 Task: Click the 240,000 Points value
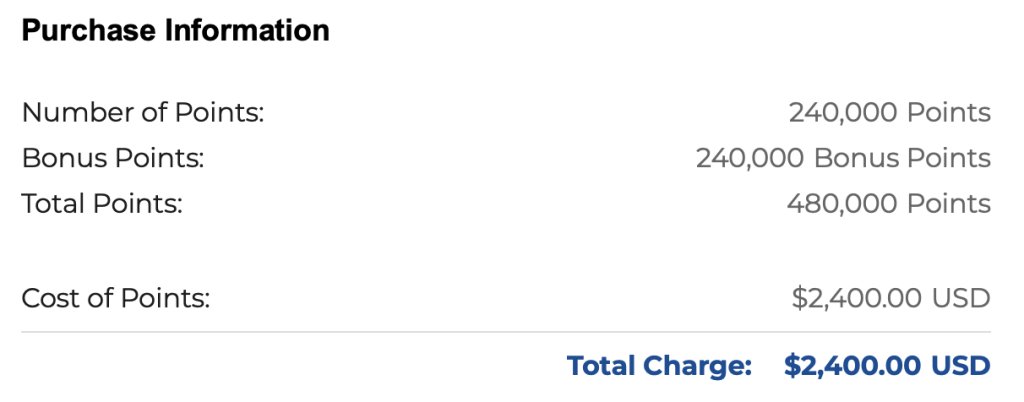[x=889, y=112]
